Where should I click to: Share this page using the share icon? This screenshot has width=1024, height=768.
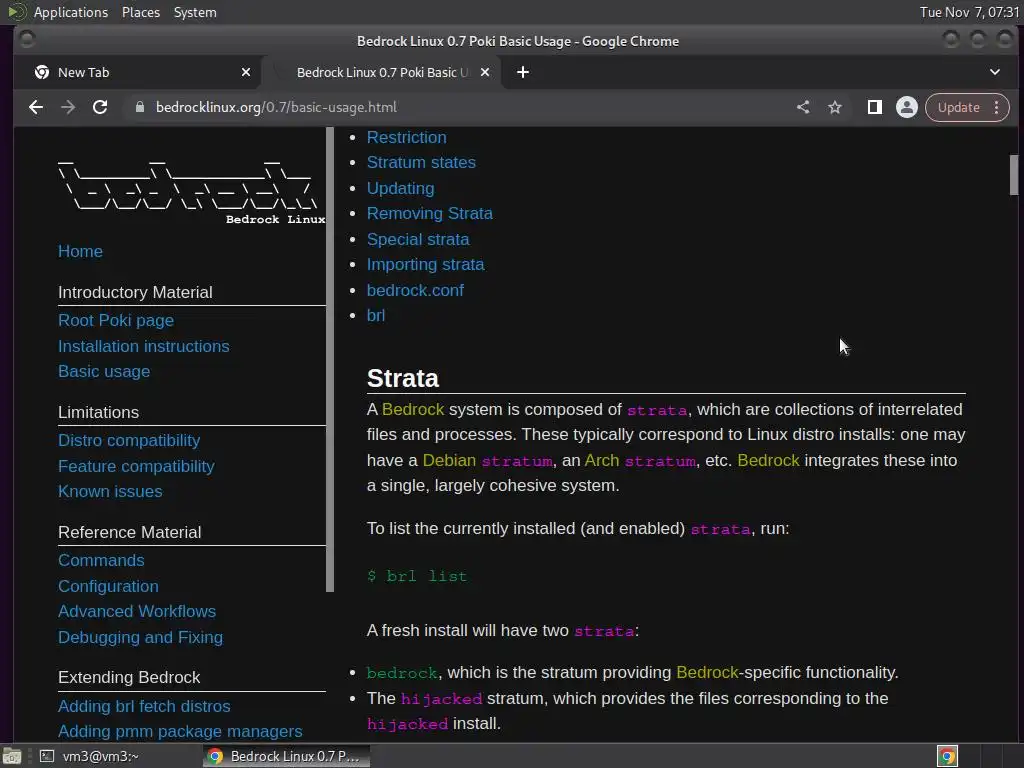tap(803, 107)
